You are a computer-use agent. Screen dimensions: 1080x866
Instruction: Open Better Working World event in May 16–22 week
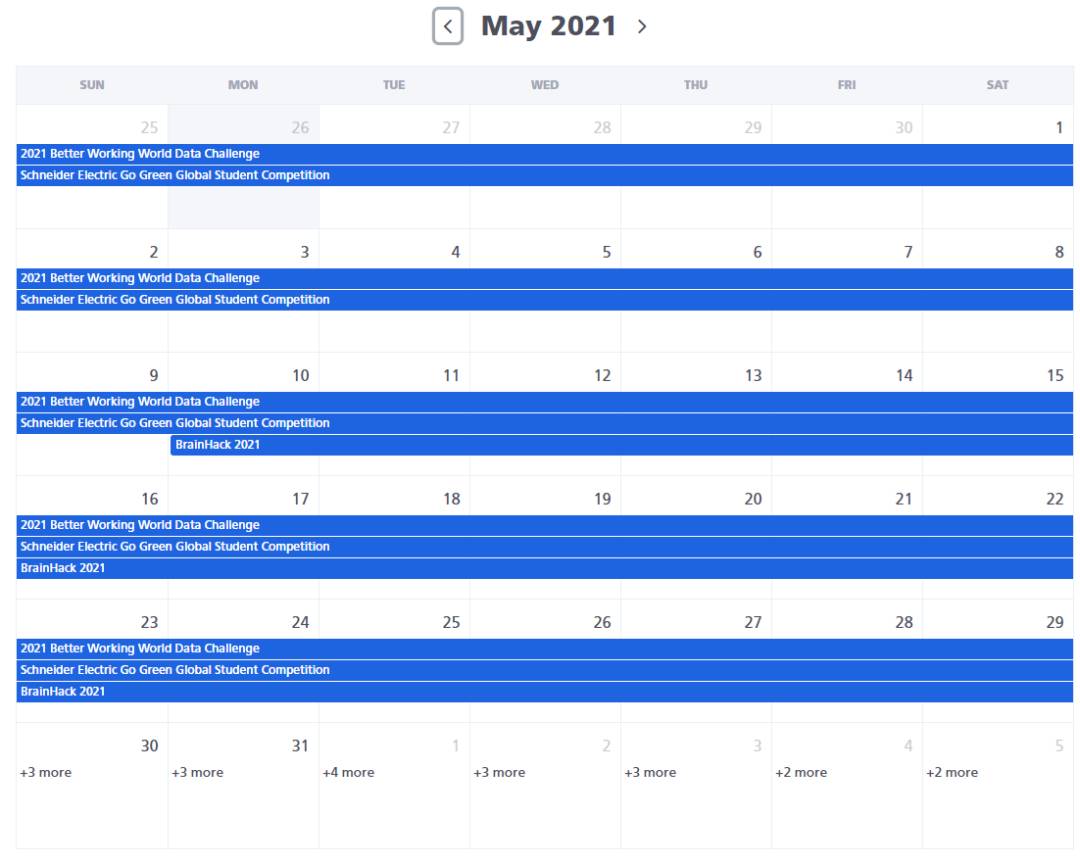[x=544, y=525]
